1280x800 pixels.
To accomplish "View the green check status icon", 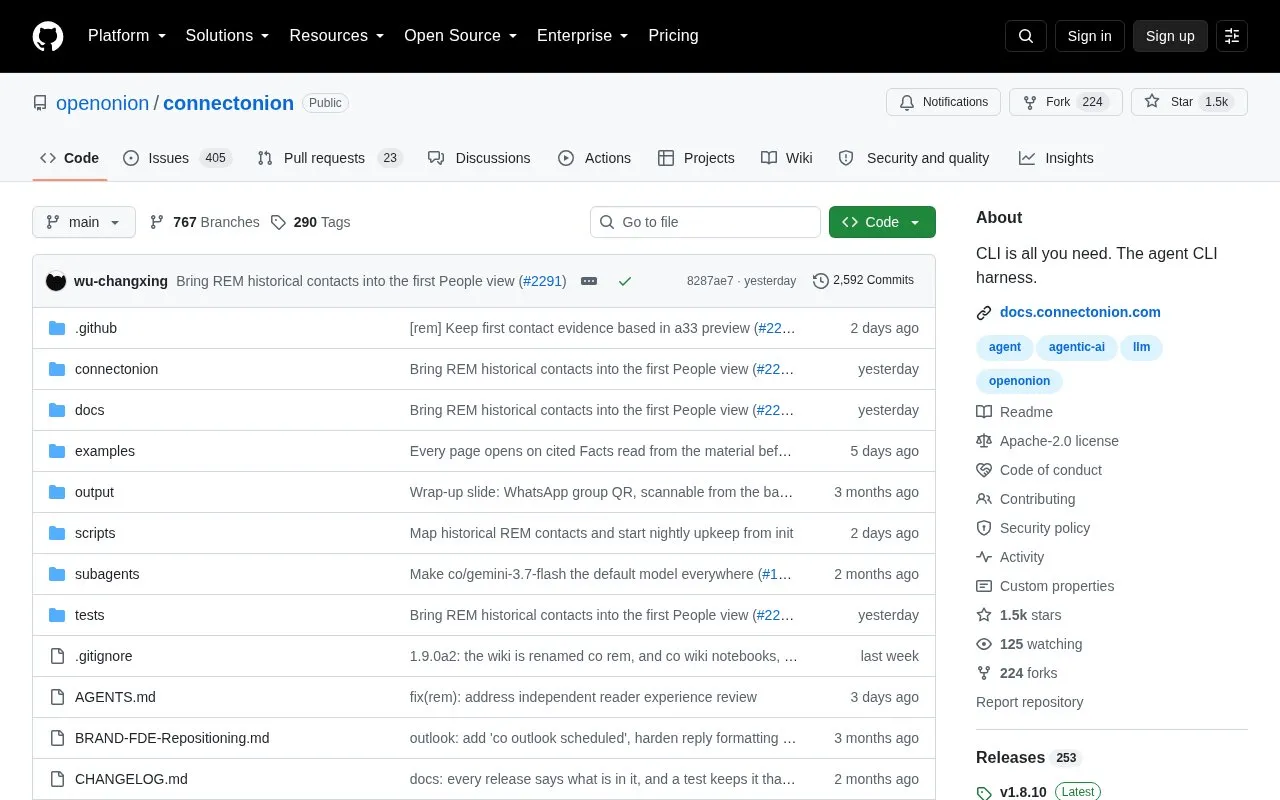I will (625, 281).
